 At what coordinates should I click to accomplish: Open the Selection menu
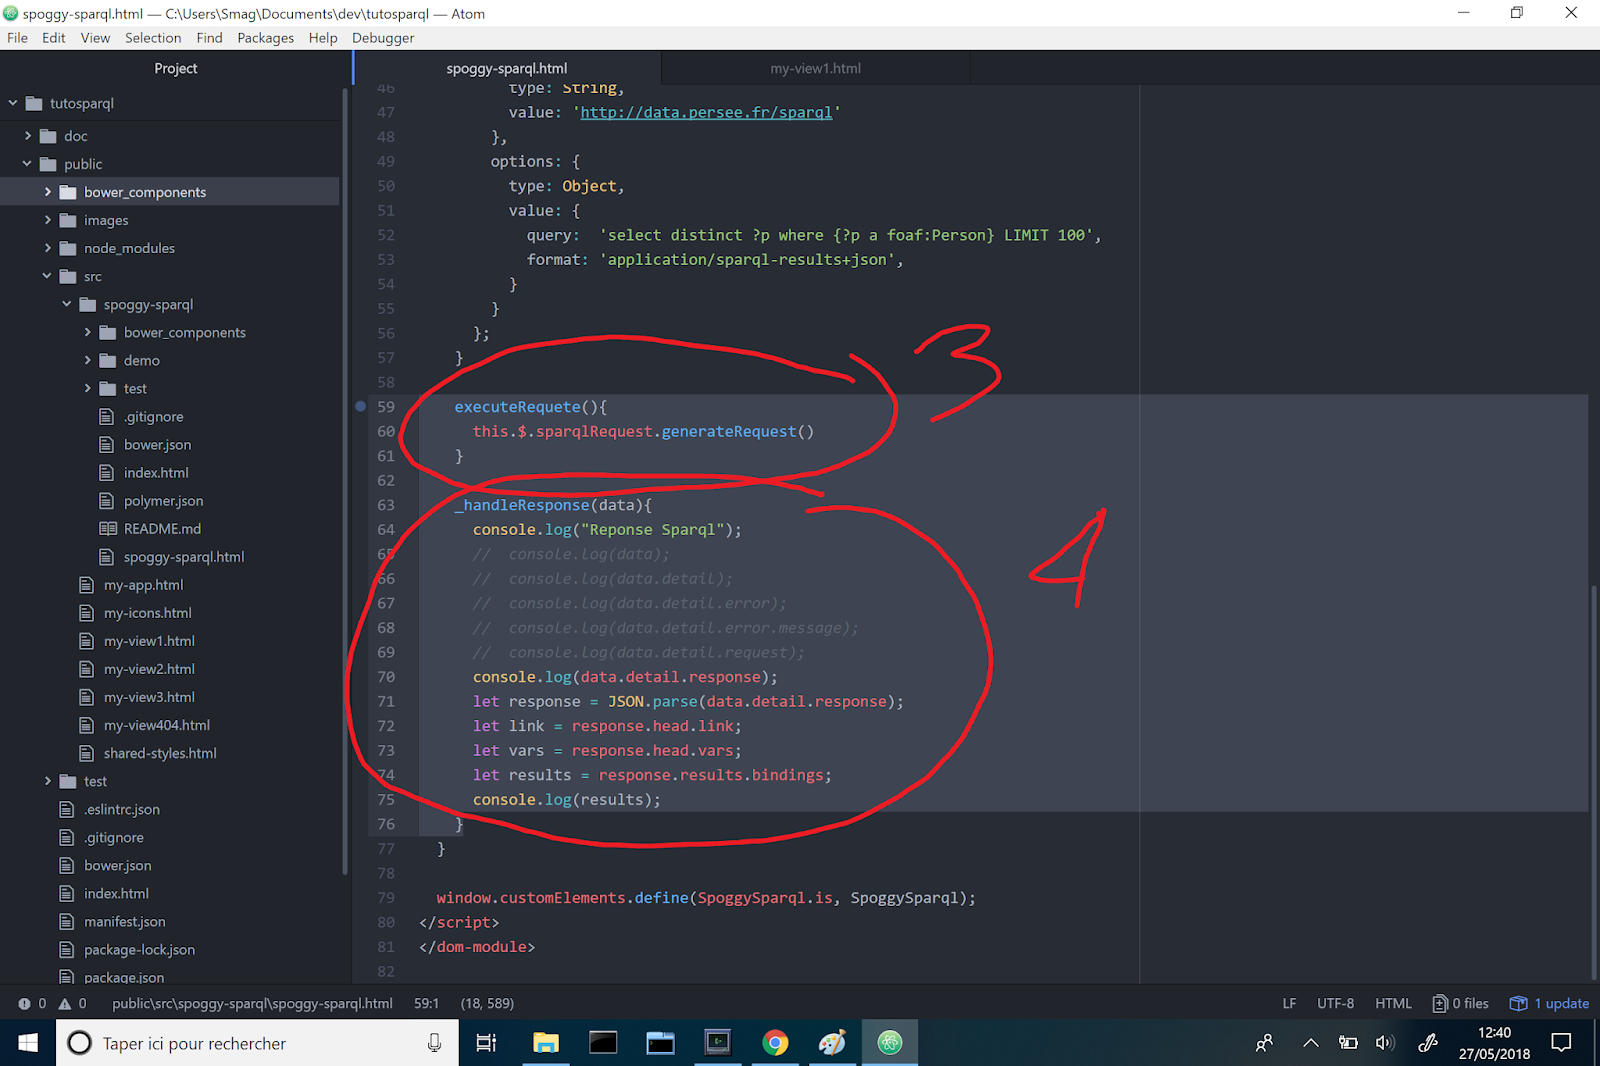153,38
